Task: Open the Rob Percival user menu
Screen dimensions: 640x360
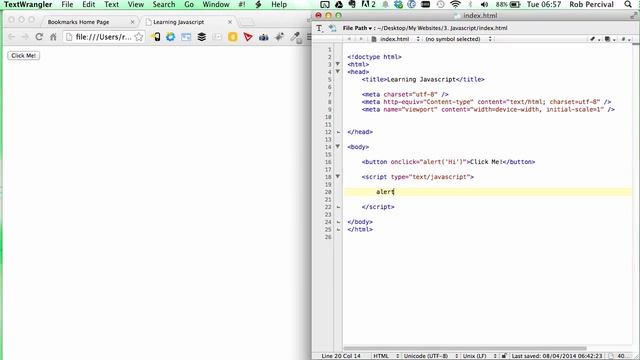Action: (591, 4)
